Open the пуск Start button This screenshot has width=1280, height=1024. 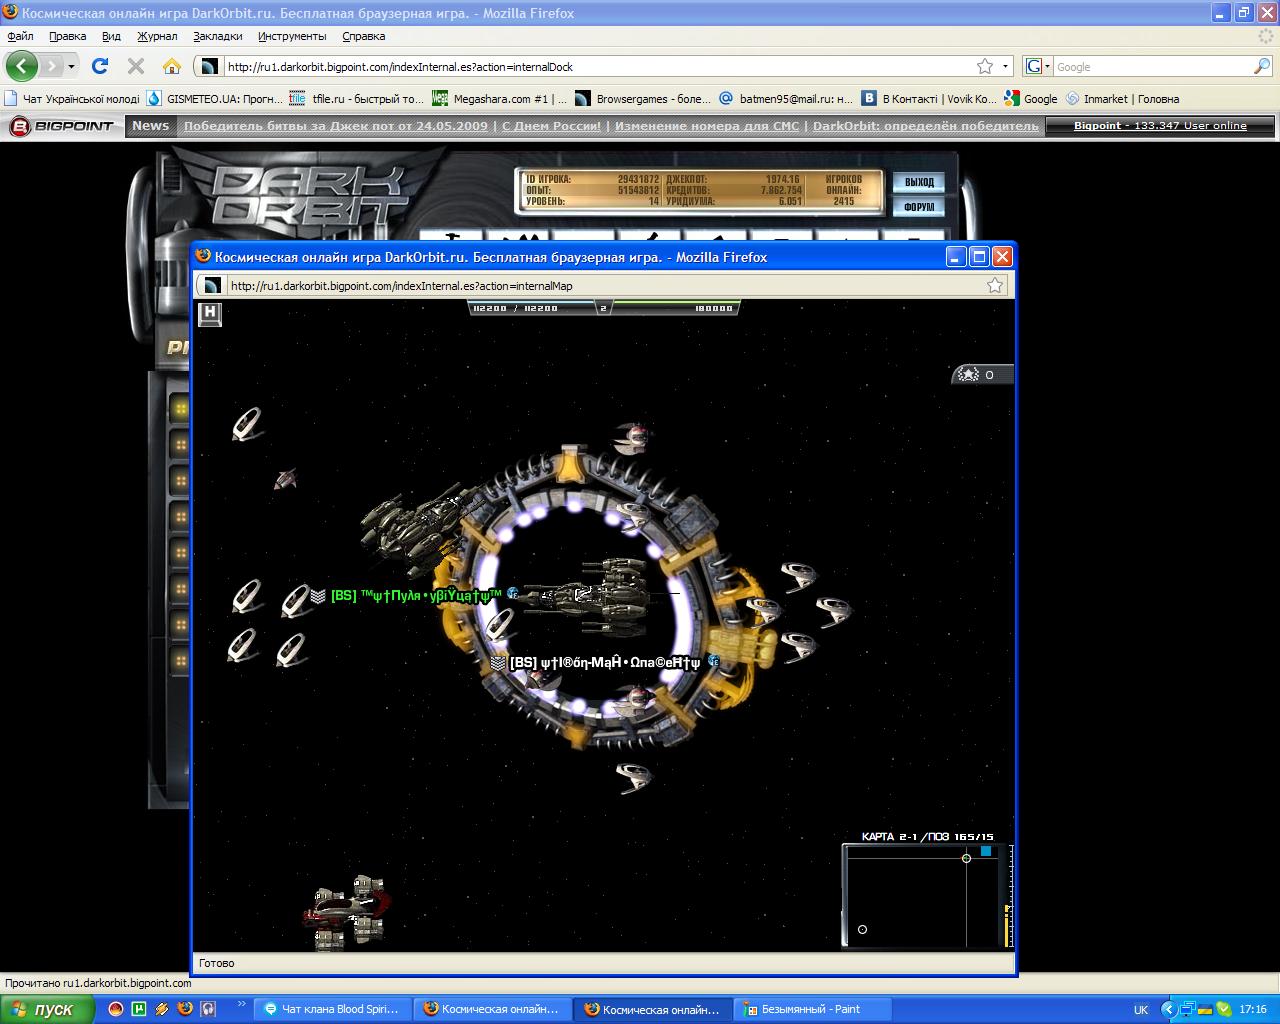[48, 1009]
